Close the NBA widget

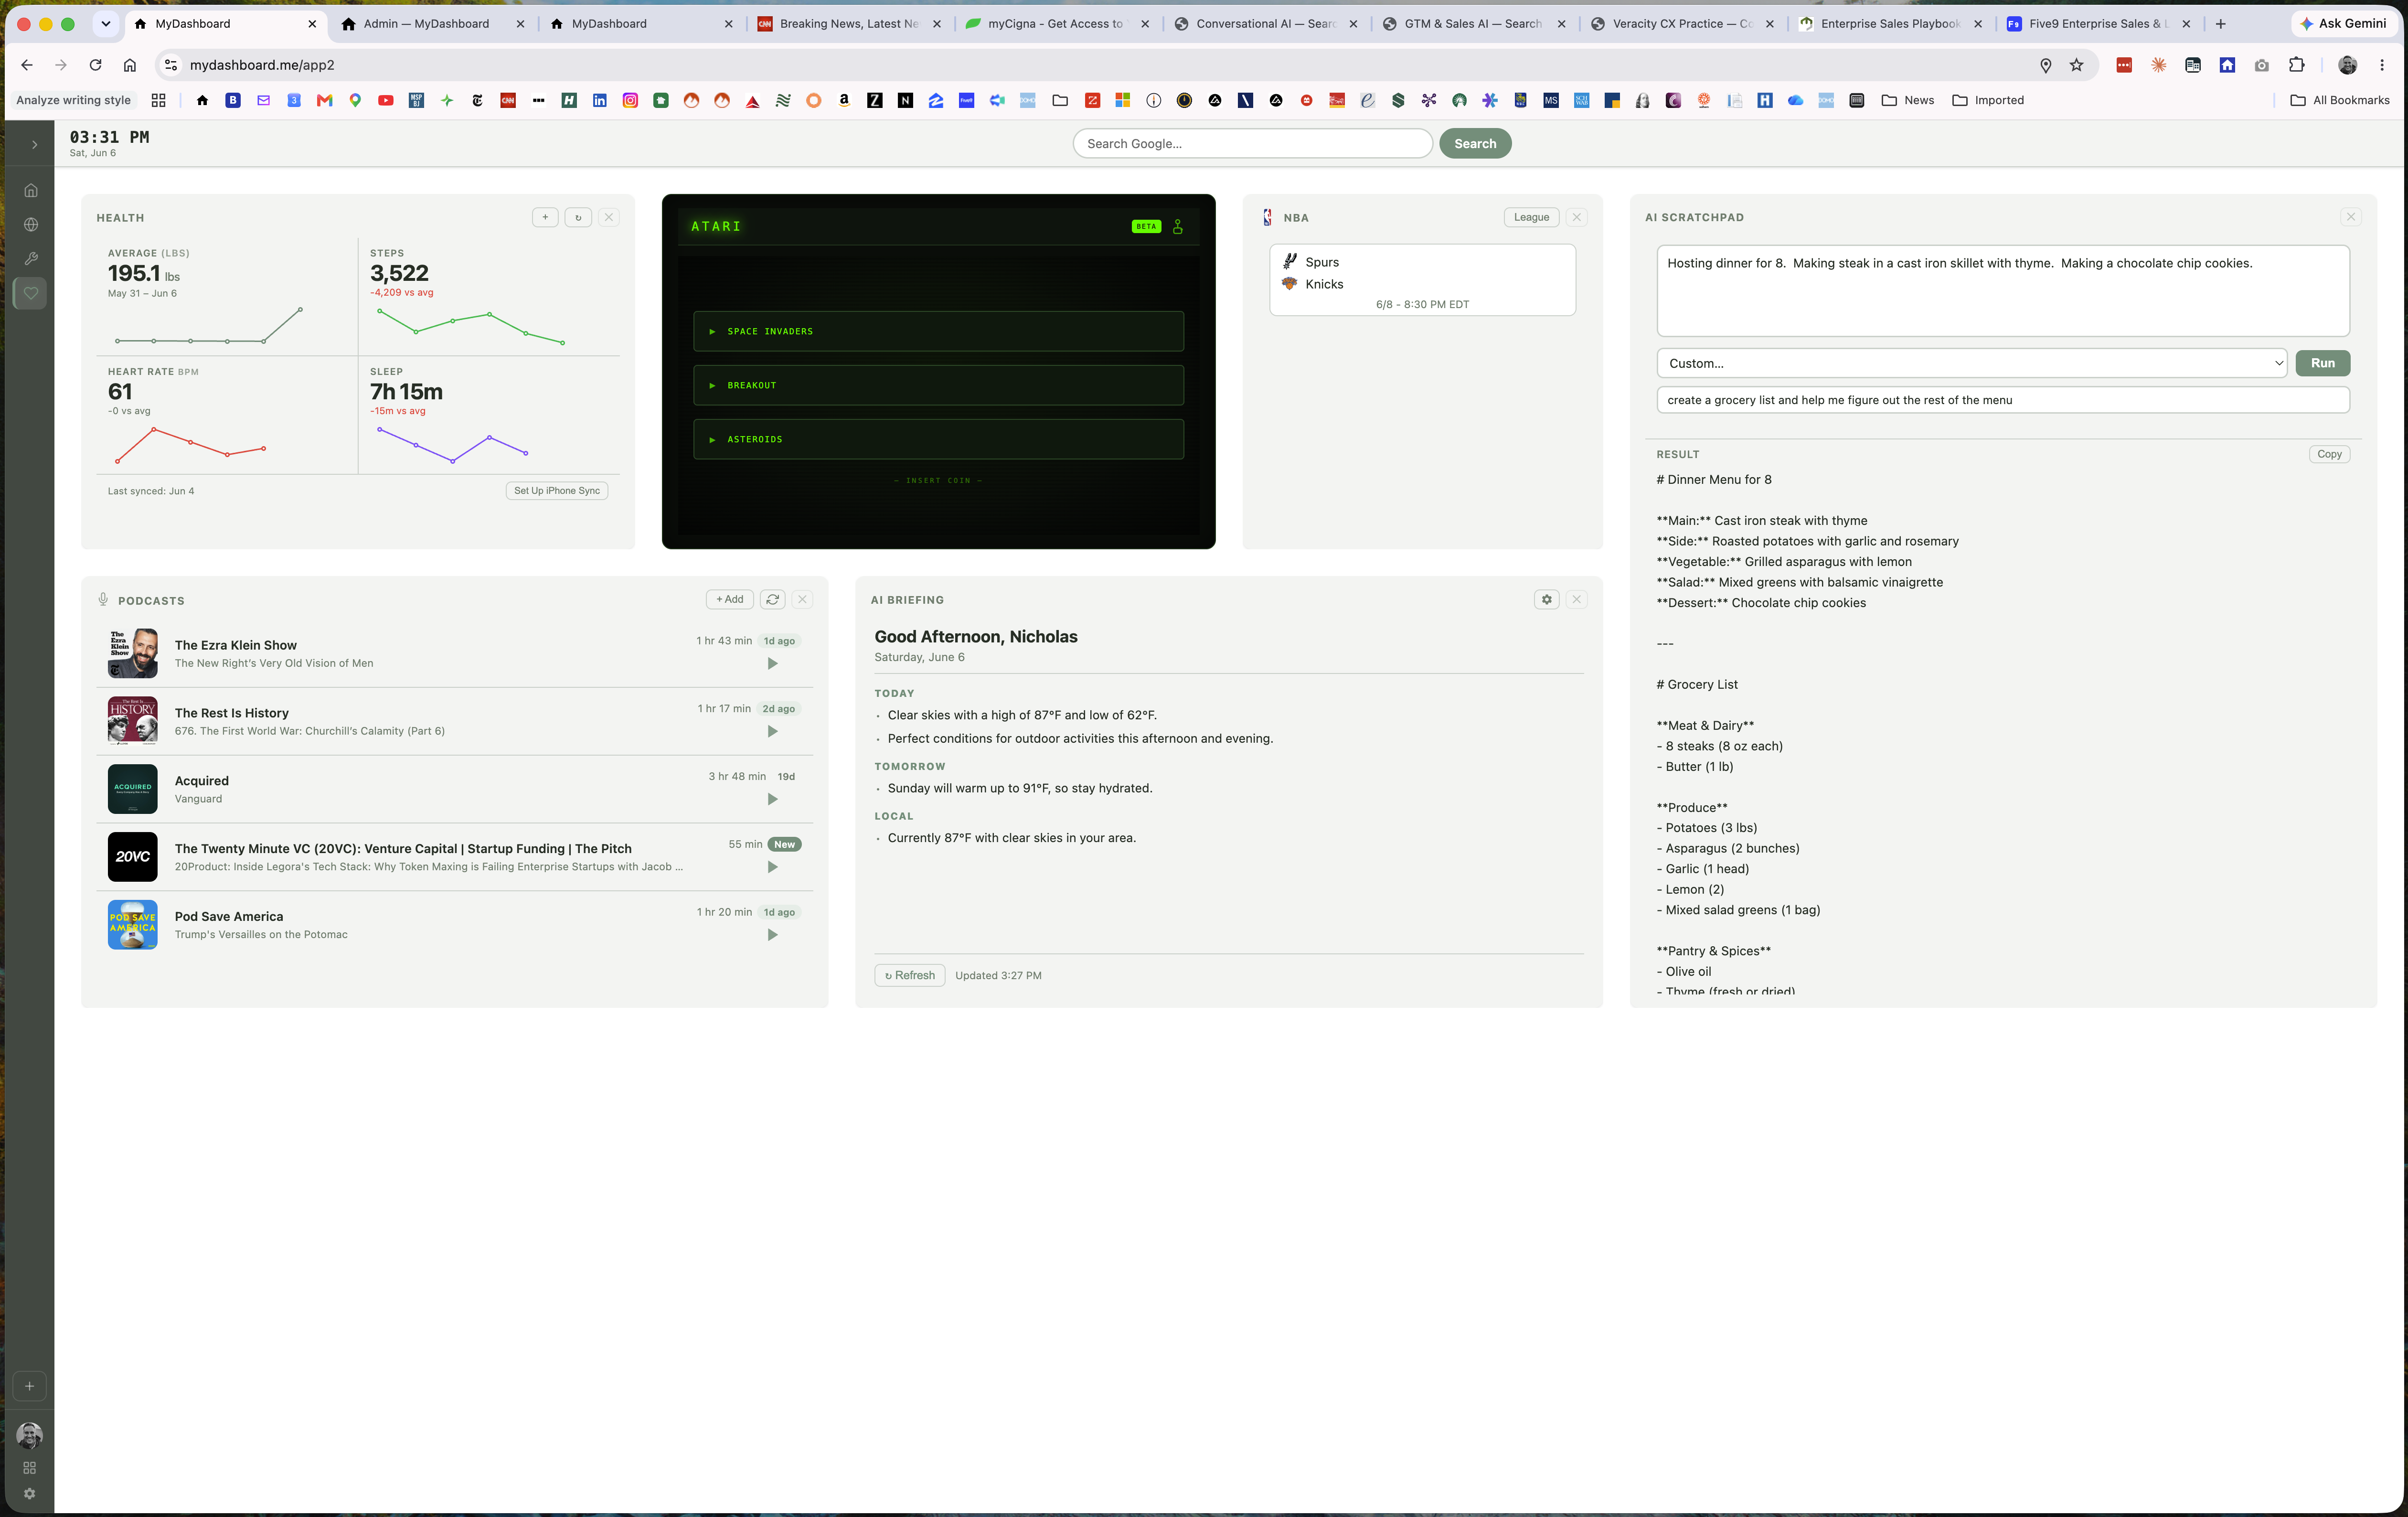[1577, 217]
